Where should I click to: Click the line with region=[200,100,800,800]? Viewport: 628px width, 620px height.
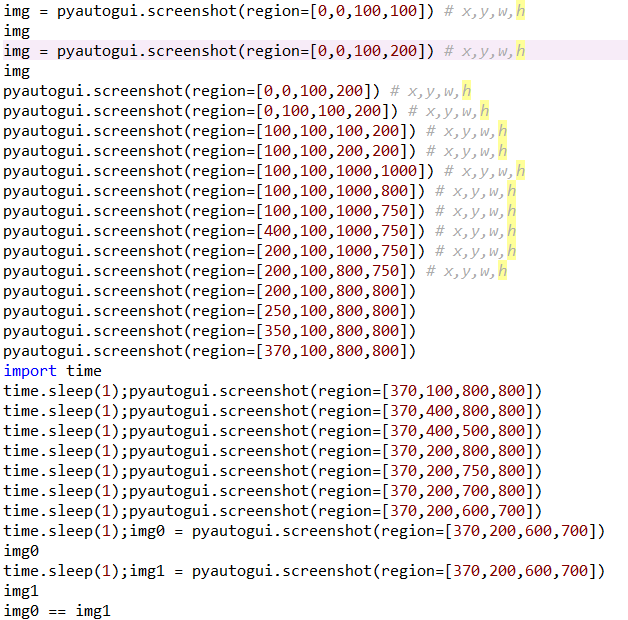[210, 291]
